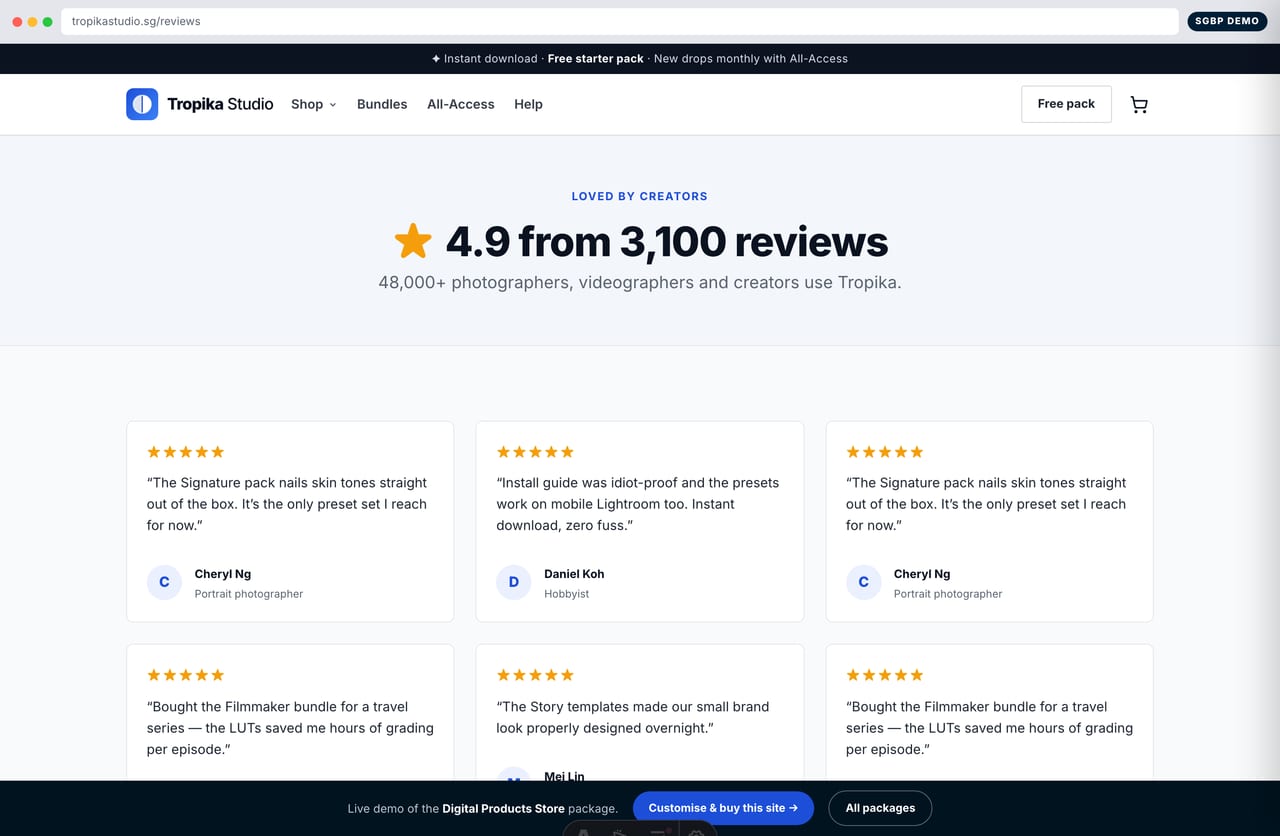
Task: Go to All-Access in the navigation
Action: pyautogui.click(x=461, y=104)
